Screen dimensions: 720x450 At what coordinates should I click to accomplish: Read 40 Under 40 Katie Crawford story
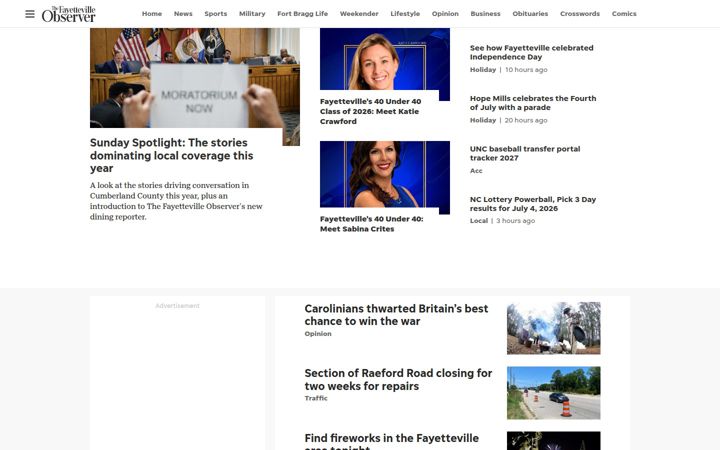pyautogui.click(x=371, y=111)
